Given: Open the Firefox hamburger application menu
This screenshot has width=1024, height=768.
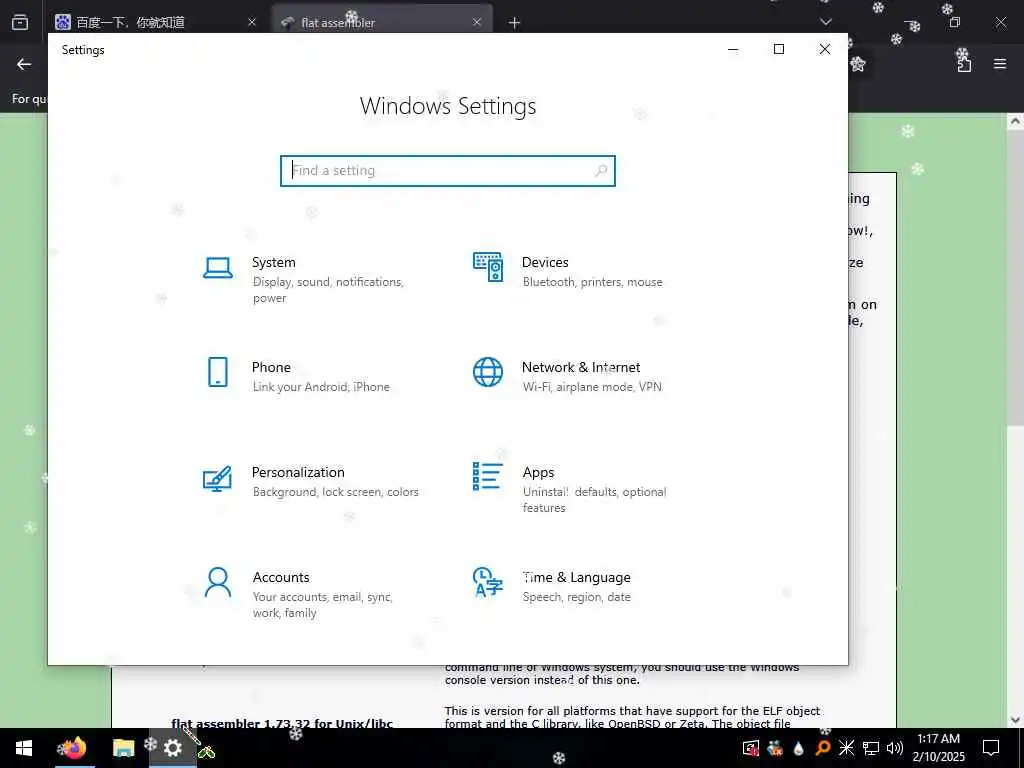Looking at the screenshot, I should pos(1000,64).
